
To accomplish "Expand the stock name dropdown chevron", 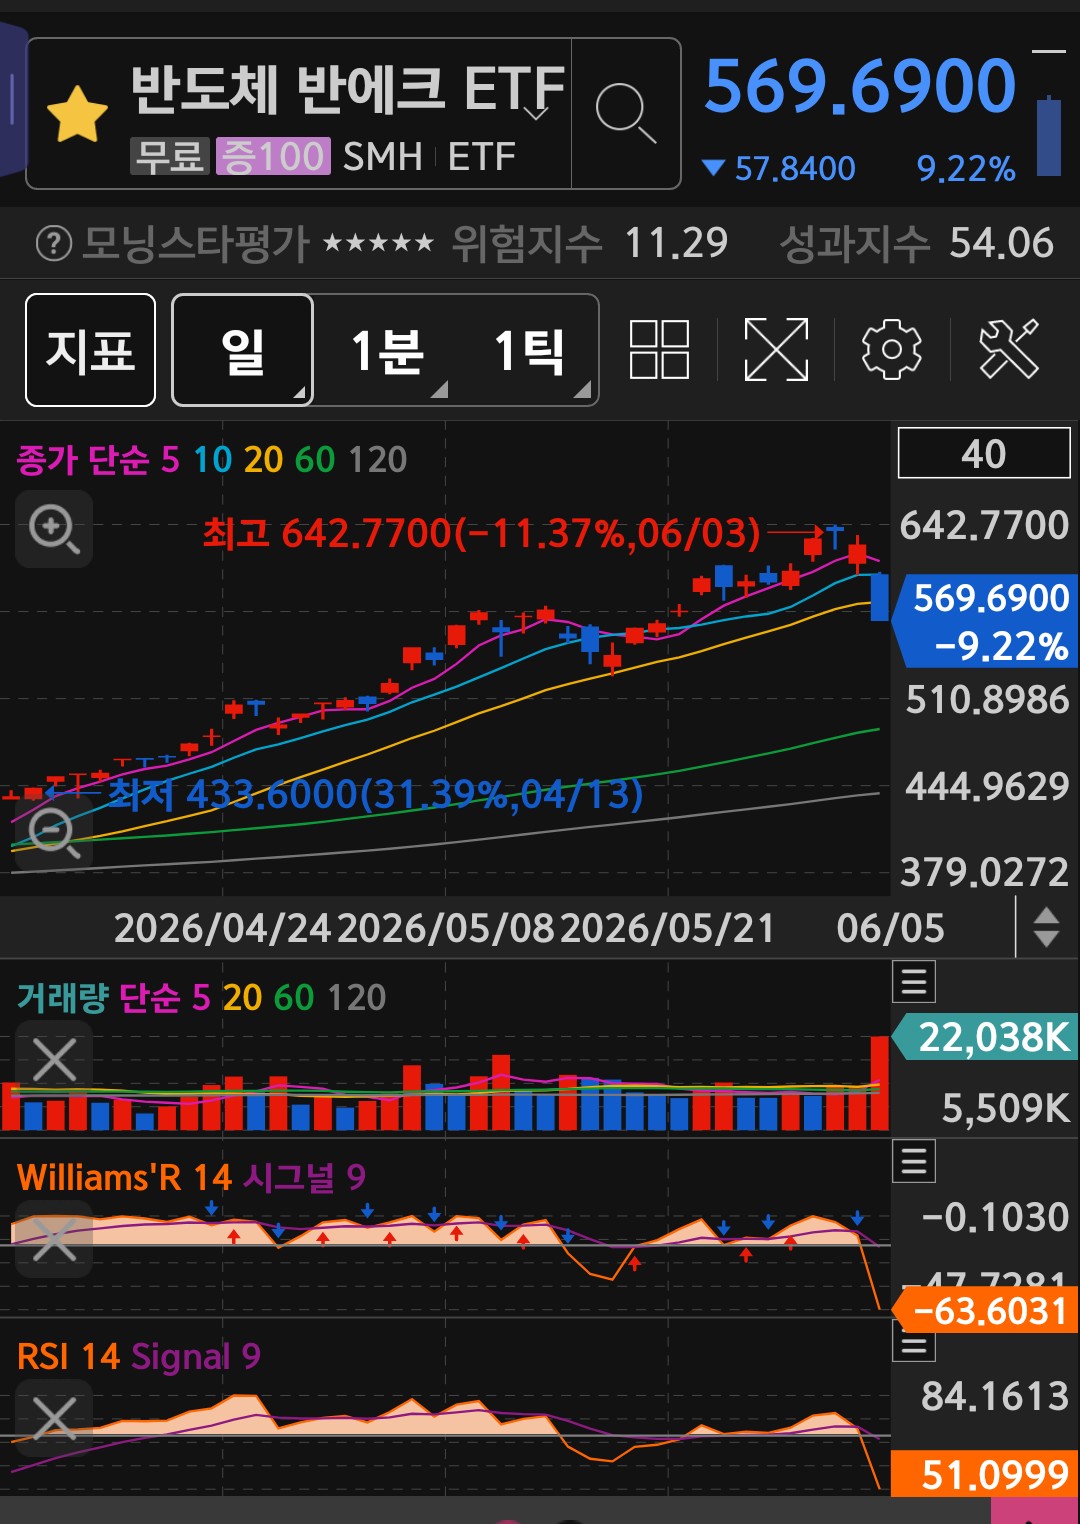I will [x=537, y=113].
